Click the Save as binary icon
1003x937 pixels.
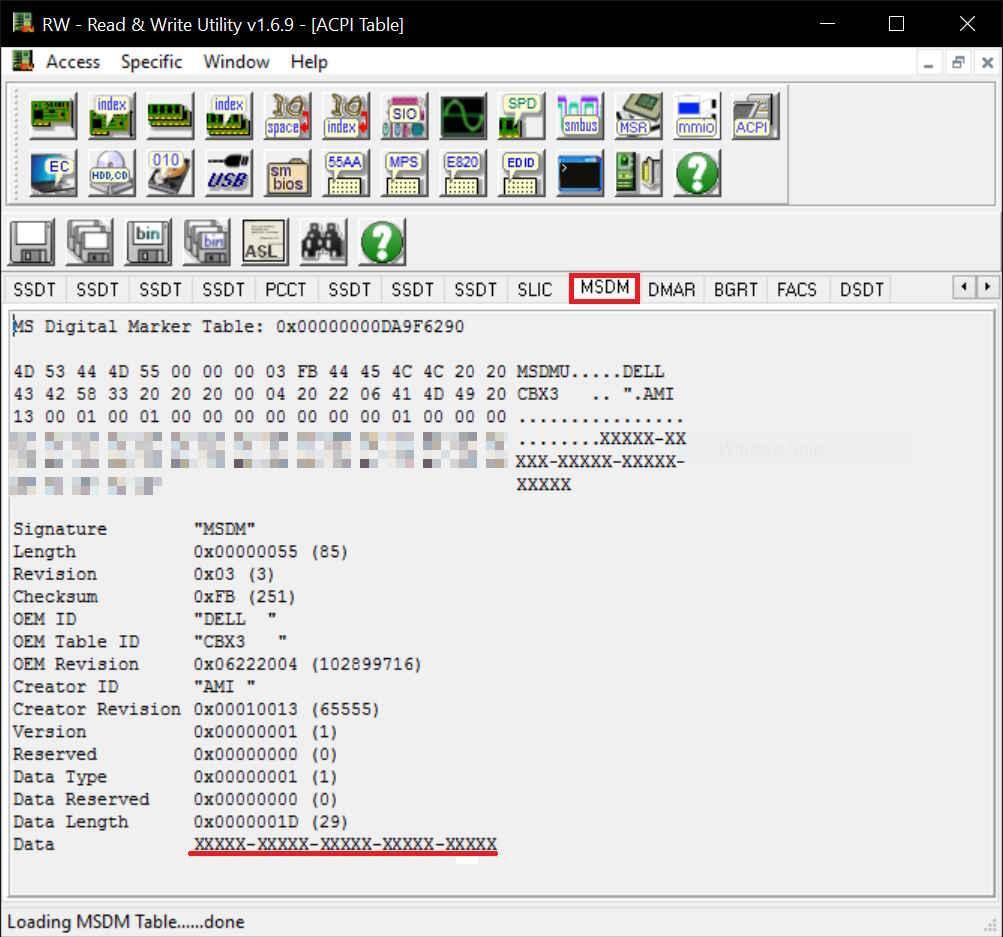pyautogui.click(x=148, y=242)
